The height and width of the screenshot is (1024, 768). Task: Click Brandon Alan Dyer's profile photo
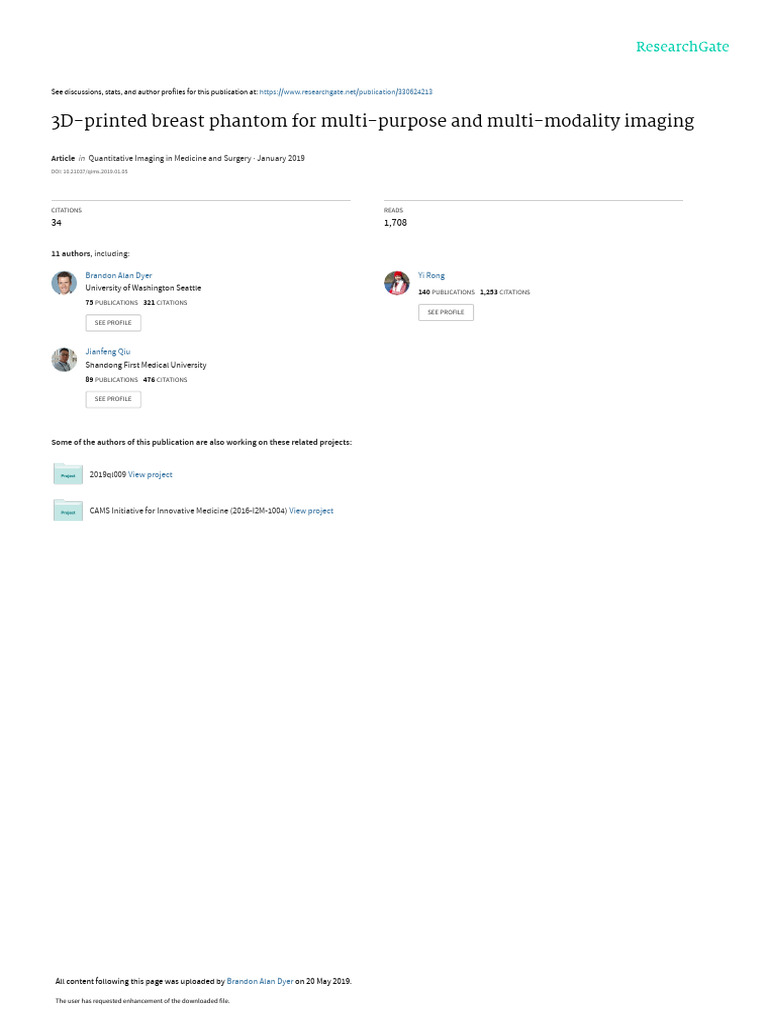64,283
